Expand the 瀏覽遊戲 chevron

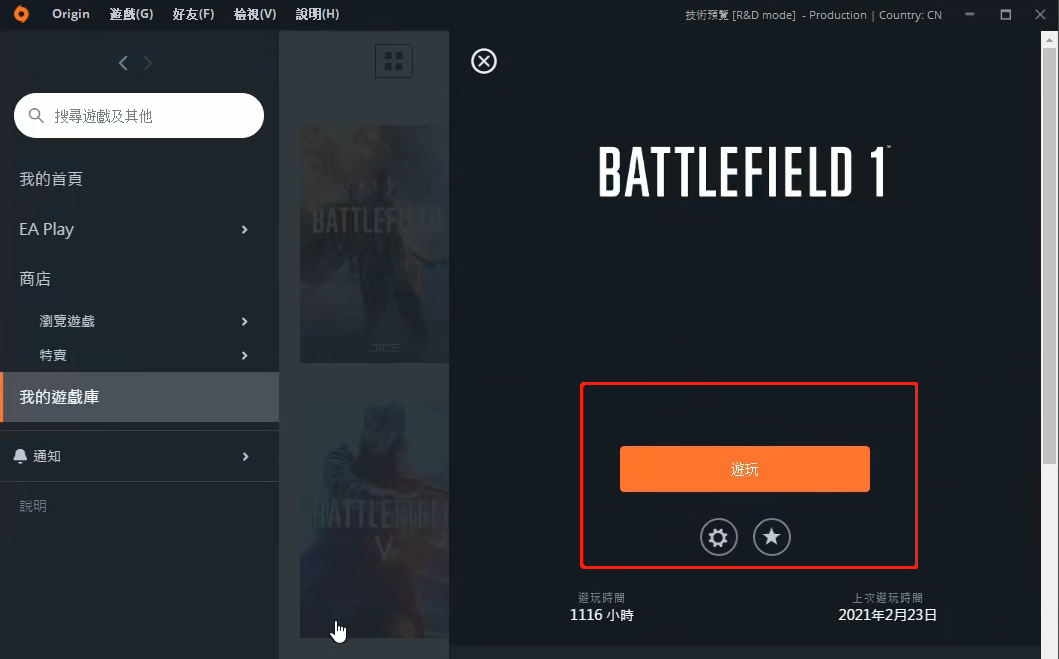[x=244, y=321]
